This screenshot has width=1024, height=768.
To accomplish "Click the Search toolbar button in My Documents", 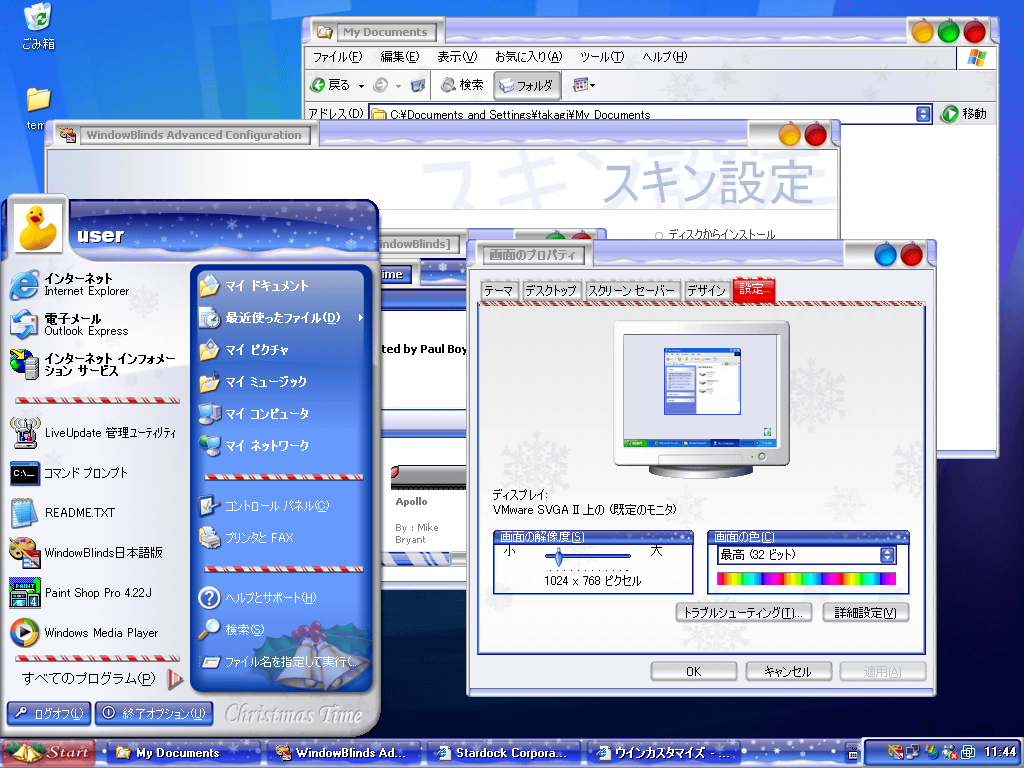I will [x=462, y=85].
